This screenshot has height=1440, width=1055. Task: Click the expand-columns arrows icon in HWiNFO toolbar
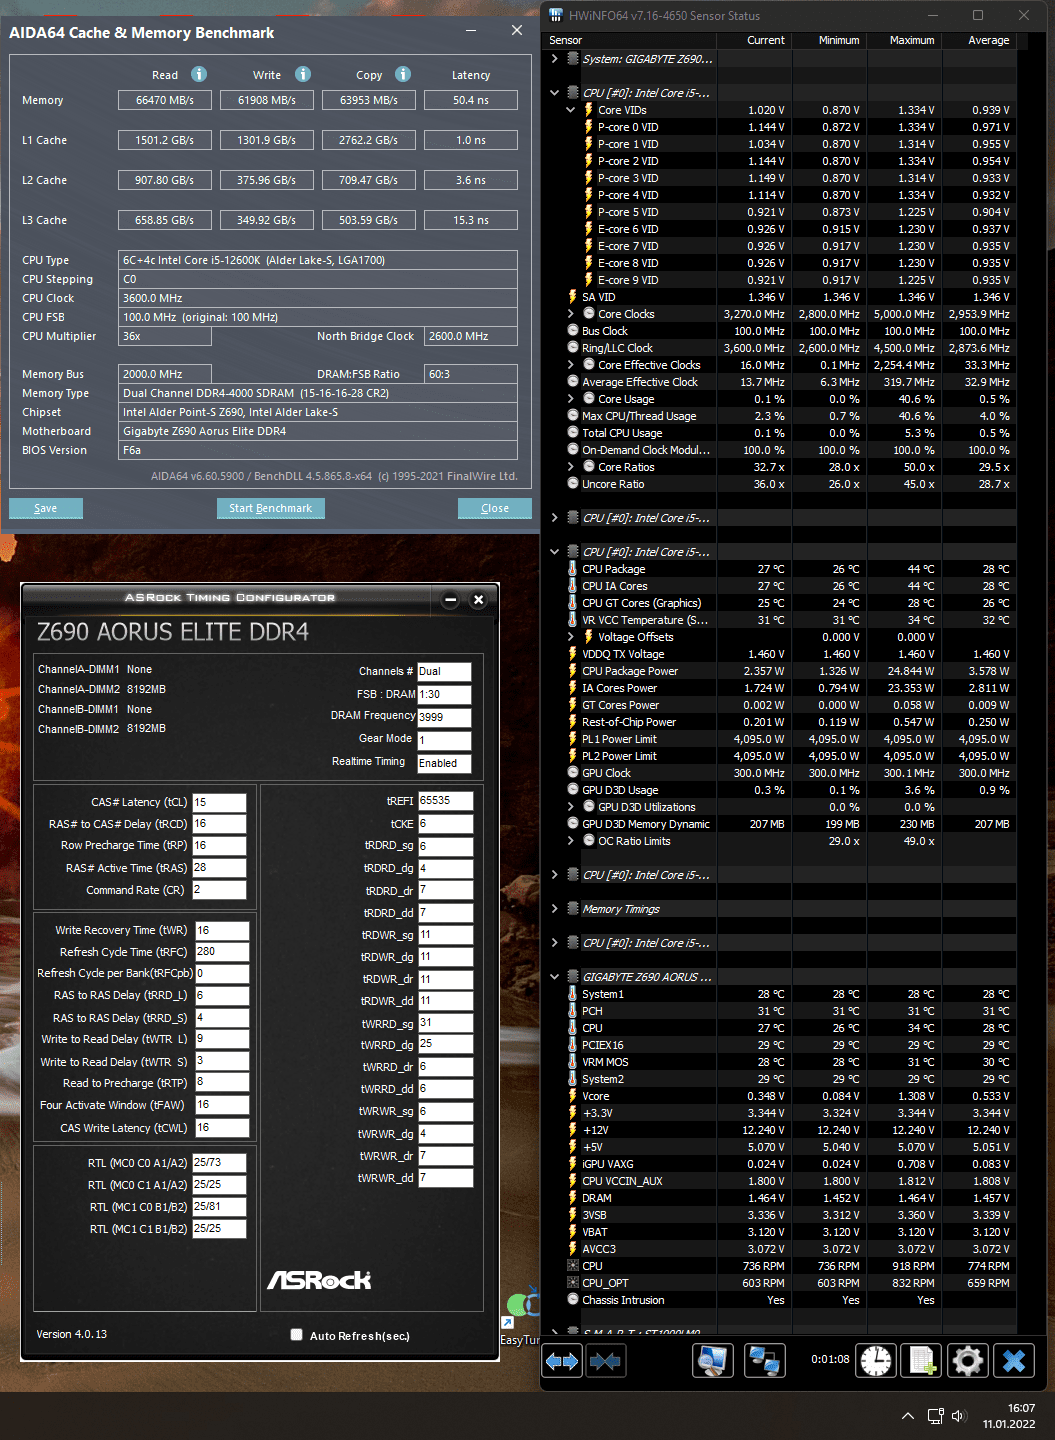click(x=562, y=1361)
